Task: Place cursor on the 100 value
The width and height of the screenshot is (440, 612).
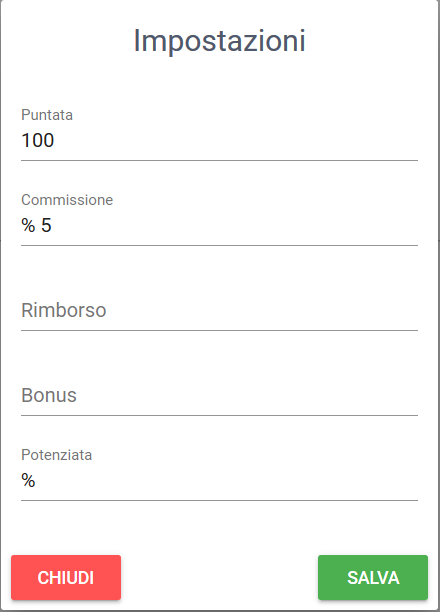Action: tap(37, 141)
